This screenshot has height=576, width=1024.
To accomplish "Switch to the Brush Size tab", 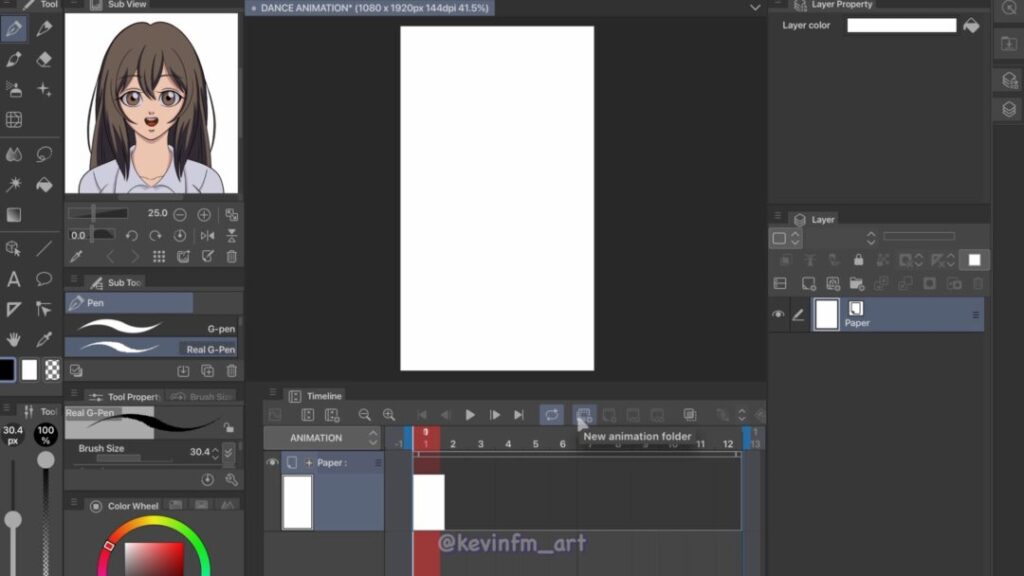I will click(x=202, y=396).
